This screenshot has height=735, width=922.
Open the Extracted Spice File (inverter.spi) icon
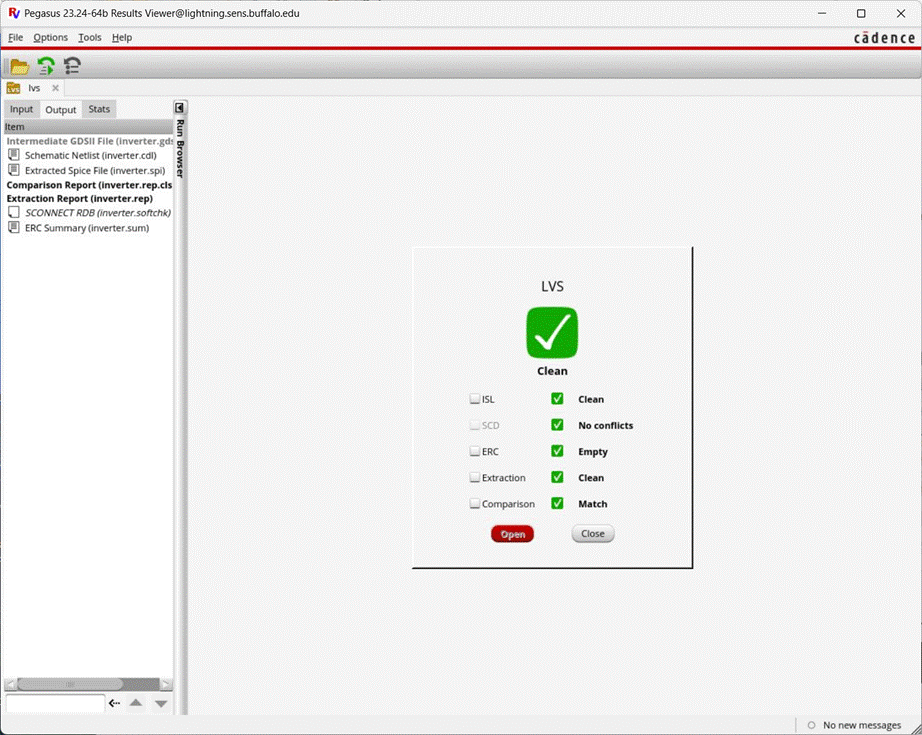tap(15, 170)
